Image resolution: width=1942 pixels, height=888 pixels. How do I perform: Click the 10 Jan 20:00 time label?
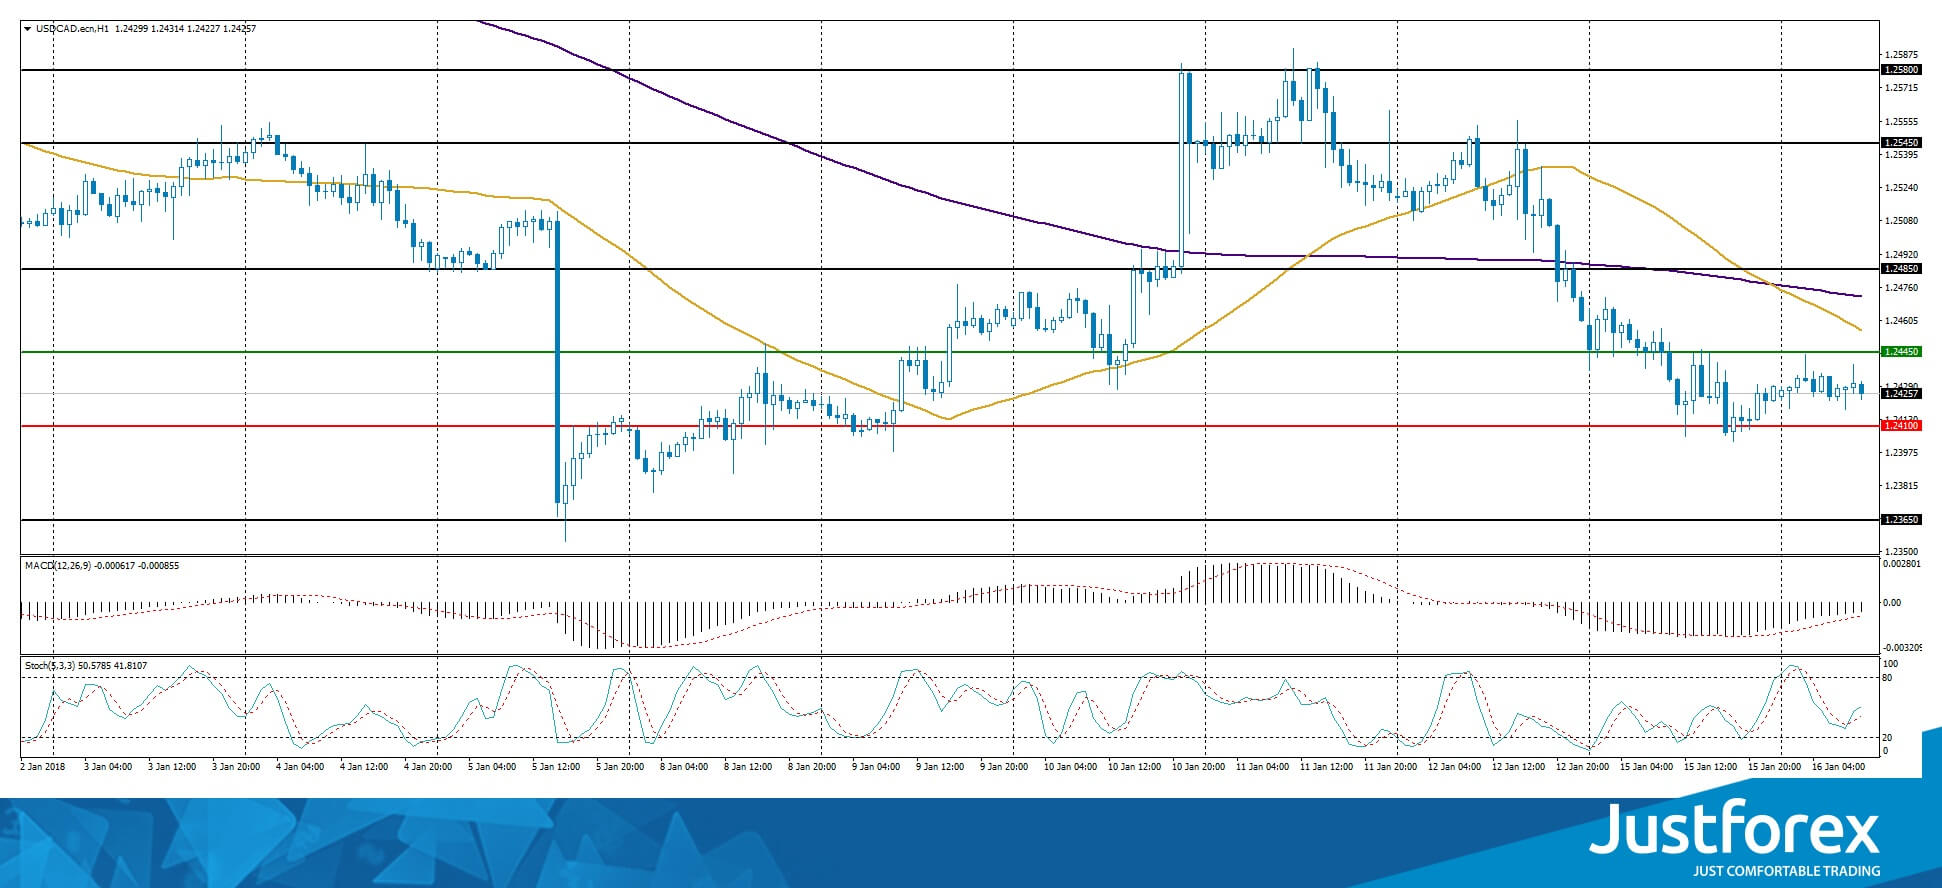click(1198, 767)
